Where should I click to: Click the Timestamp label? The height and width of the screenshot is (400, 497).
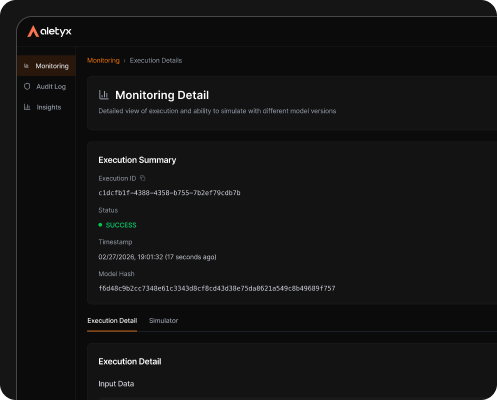(x=115, y=242)
